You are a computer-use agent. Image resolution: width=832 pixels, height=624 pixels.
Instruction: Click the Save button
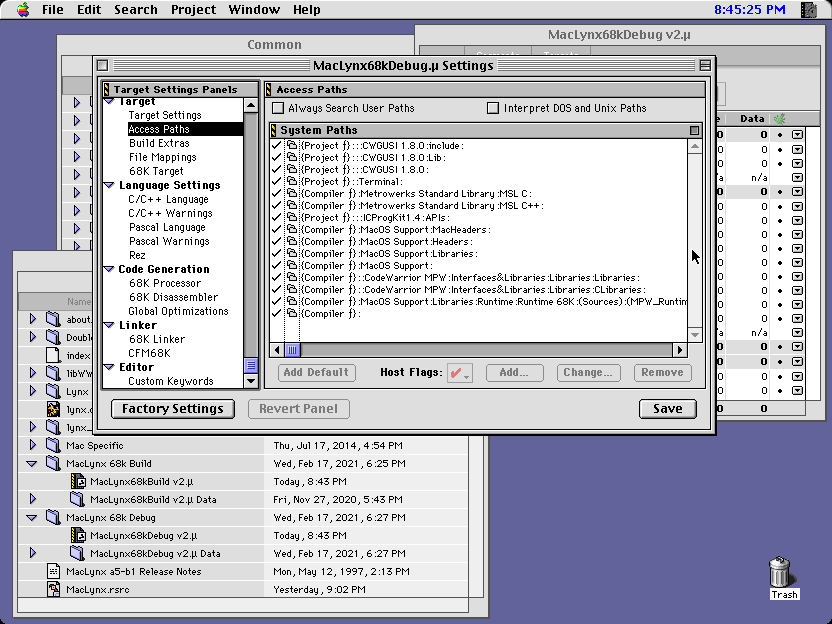[x=668, y=409]
